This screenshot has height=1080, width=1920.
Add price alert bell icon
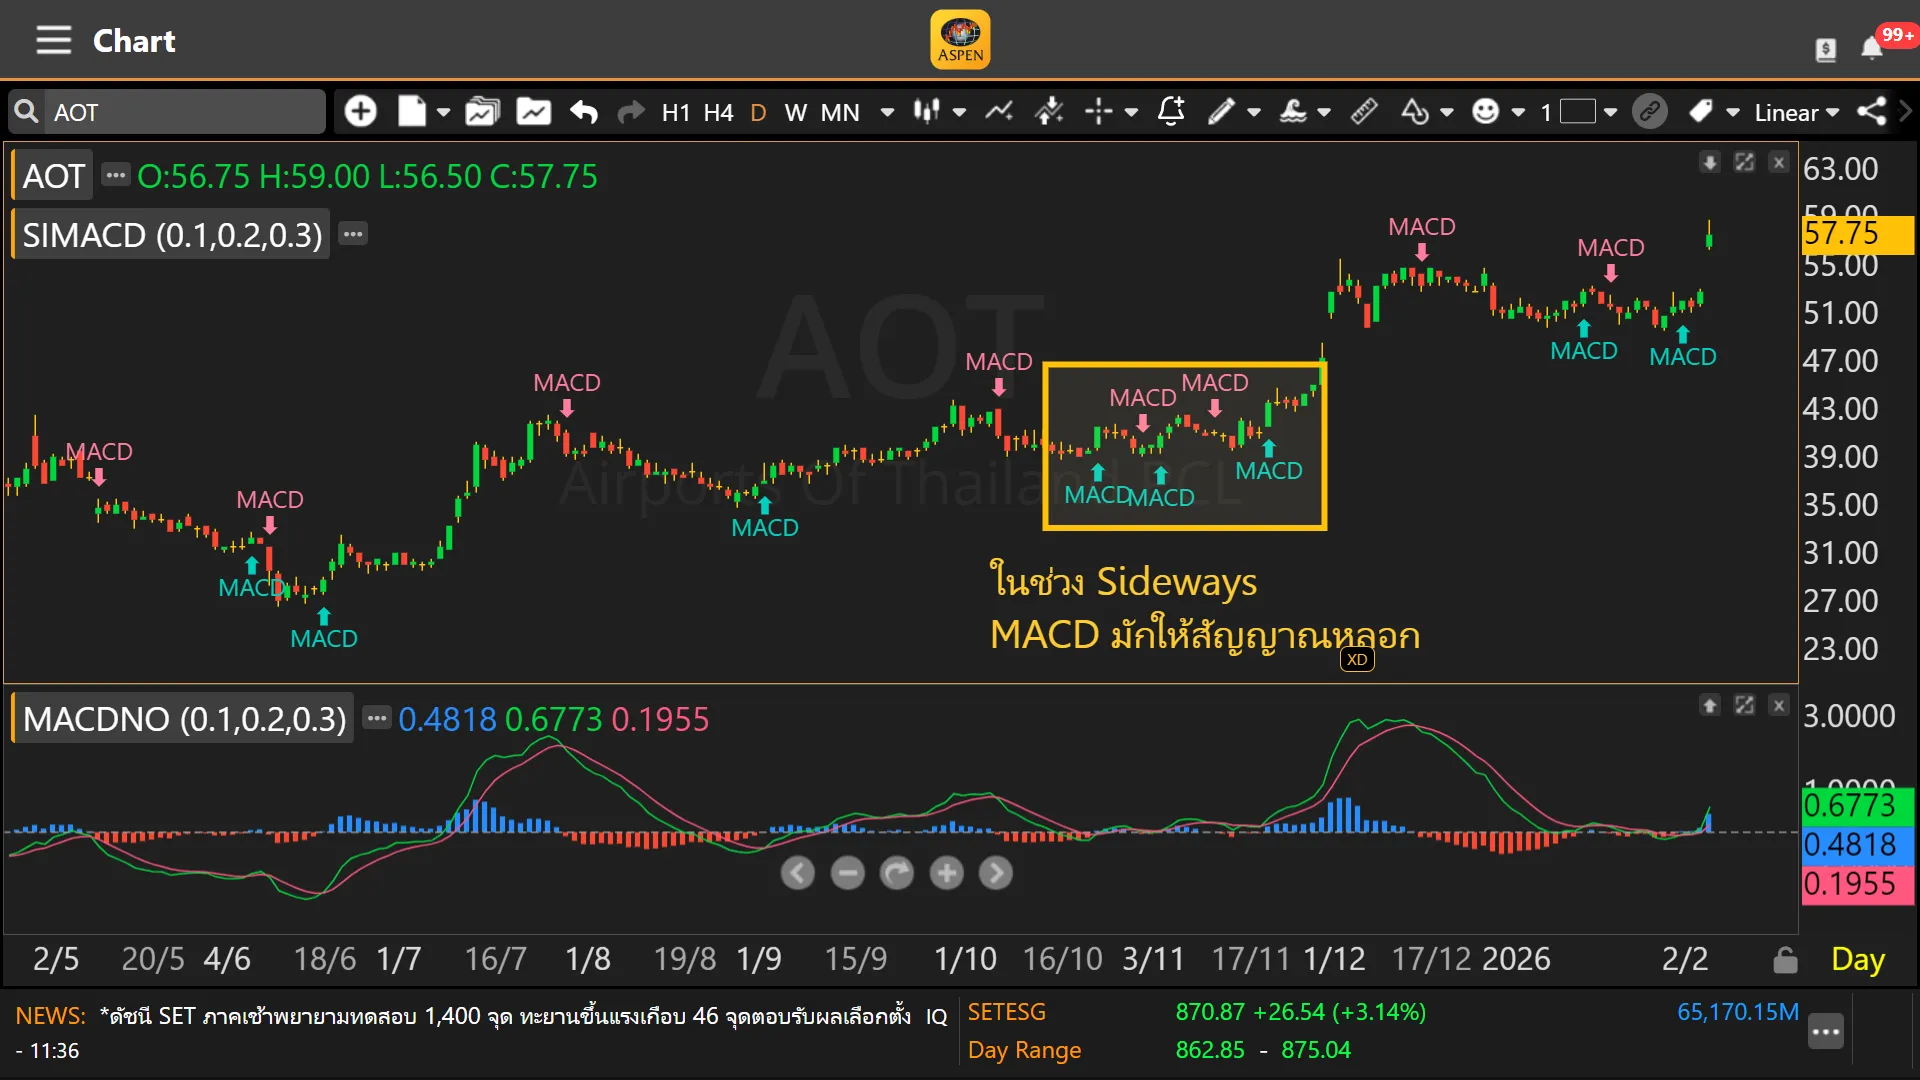point(1171,111)
